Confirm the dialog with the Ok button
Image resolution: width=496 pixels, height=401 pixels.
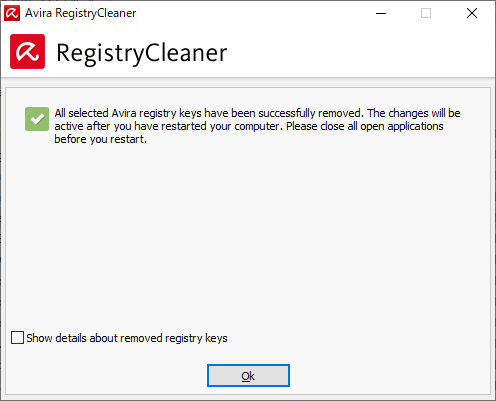pyautogui.click(x=248, y=376)
